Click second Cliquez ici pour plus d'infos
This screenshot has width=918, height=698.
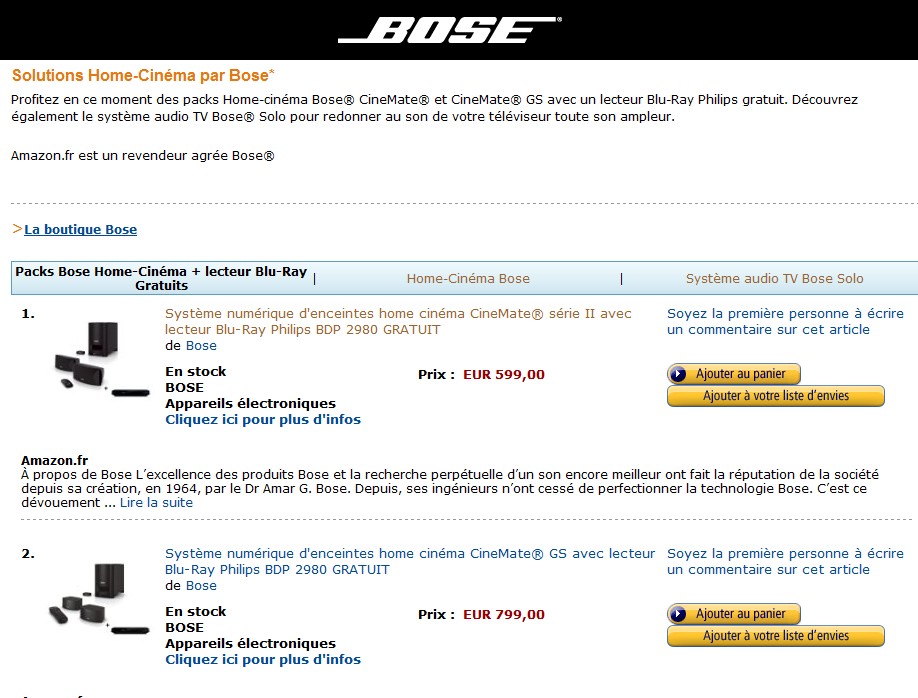pyautogui.click(x=263, y=660)
